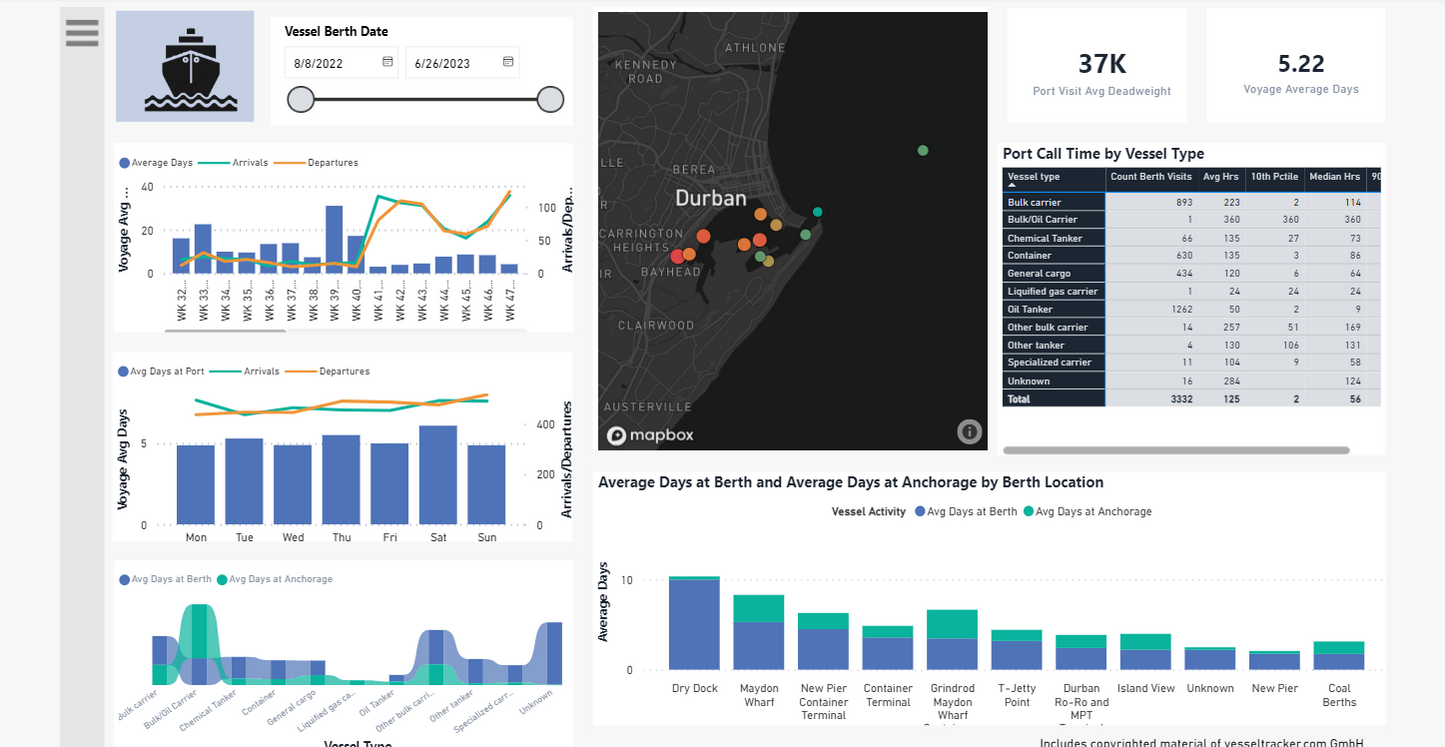Open the hamburger navigation menu

(x=82, y=33)
